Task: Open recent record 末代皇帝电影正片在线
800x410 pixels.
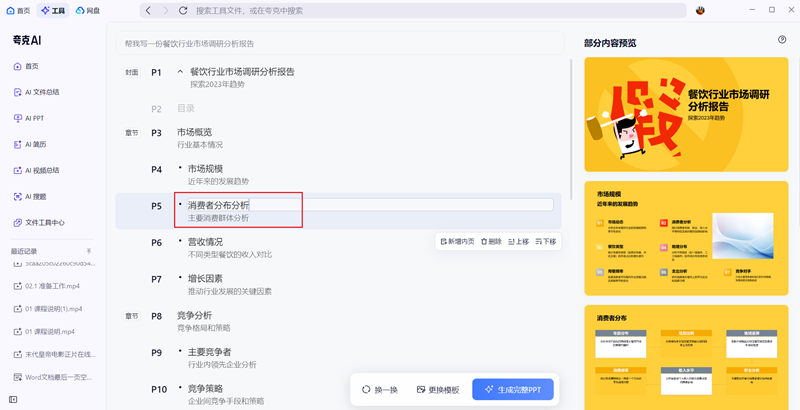Action: (53, 354)
